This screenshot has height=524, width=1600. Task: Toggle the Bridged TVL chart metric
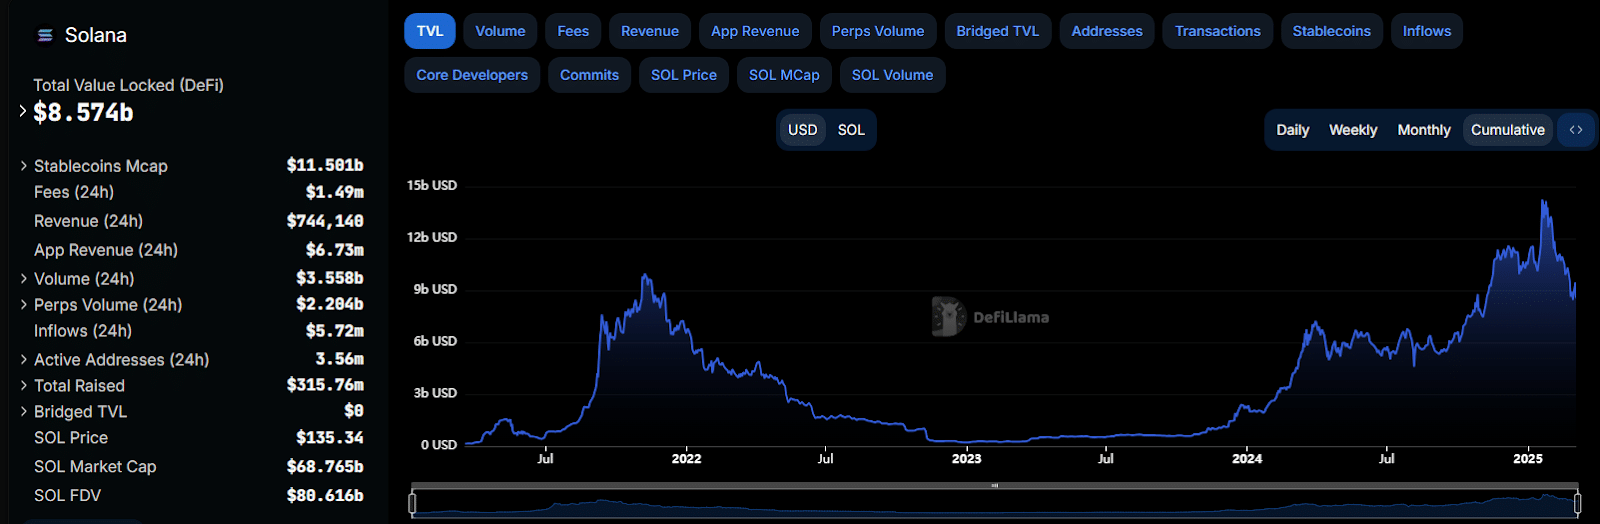tap(998, 31)
